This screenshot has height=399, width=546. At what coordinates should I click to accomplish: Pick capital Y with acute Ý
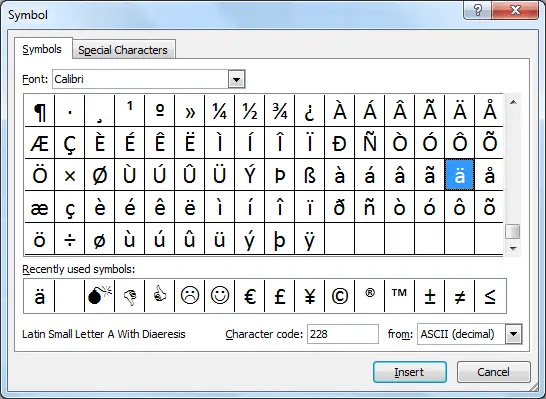coord(250,175)
